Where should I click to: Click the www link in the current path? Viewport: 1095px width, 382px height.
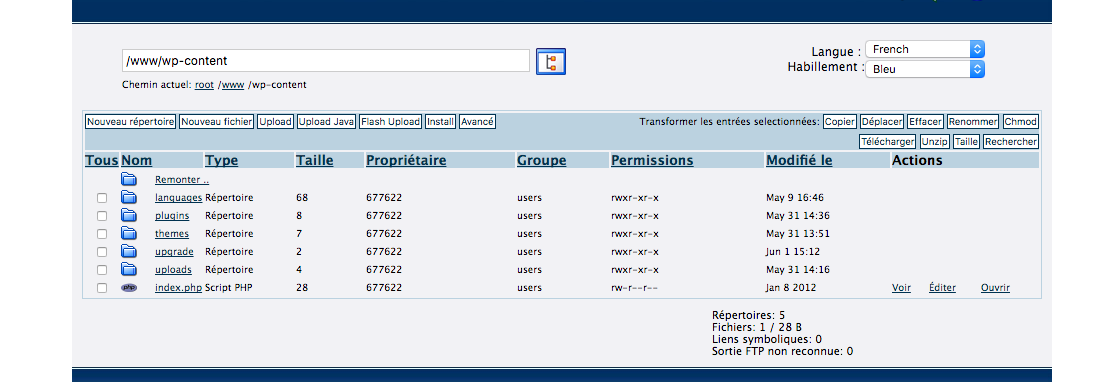click(x=233, y=85)
